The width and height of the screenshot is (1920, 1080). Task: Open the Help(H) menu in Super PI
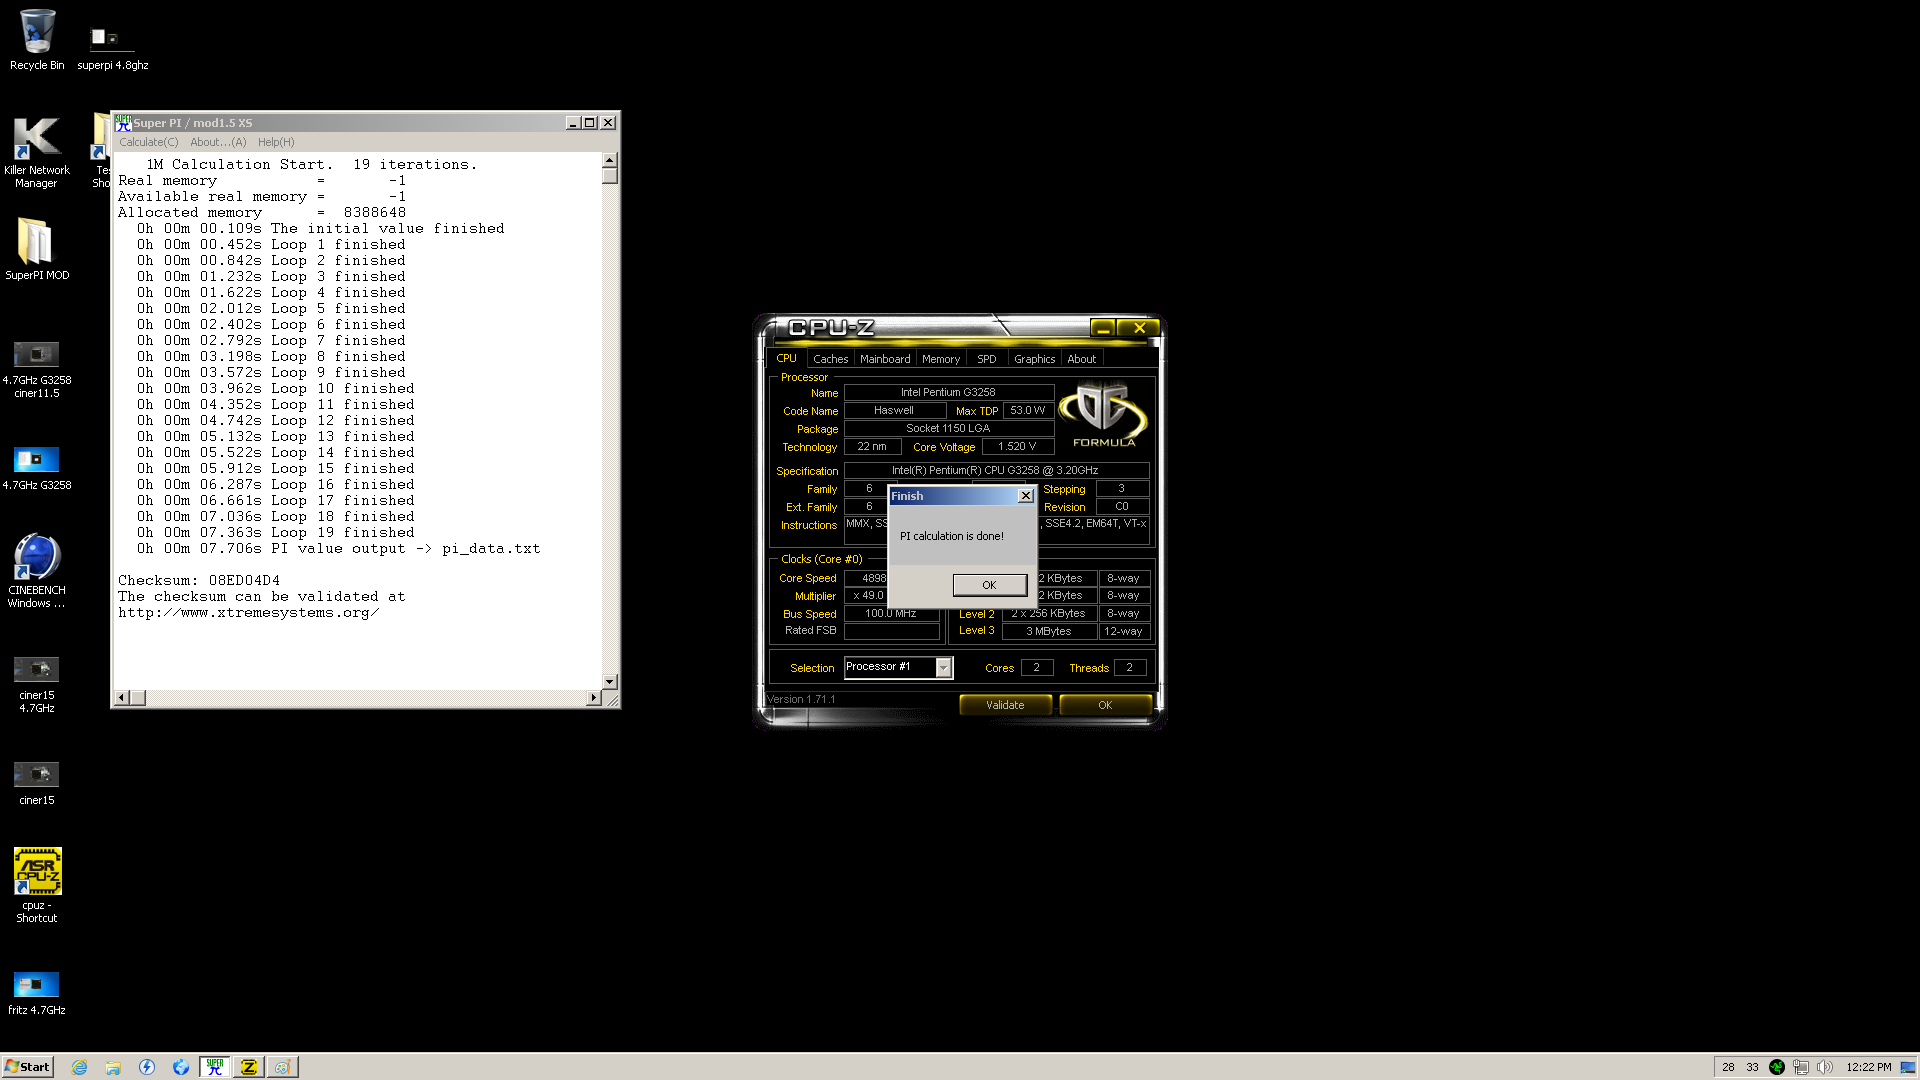276,142
